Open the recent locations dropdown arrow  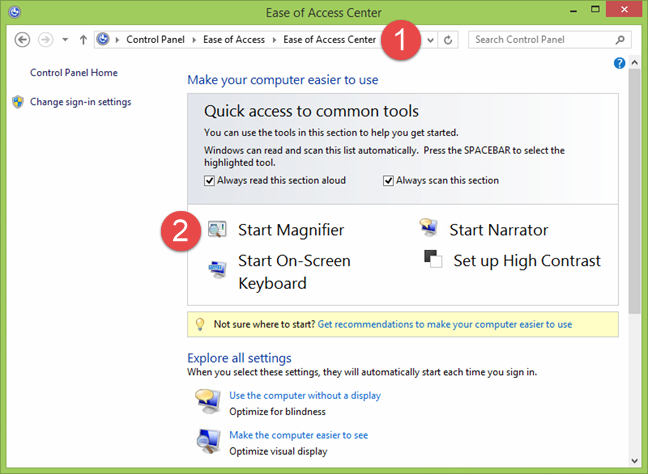(x=65, y=40)
